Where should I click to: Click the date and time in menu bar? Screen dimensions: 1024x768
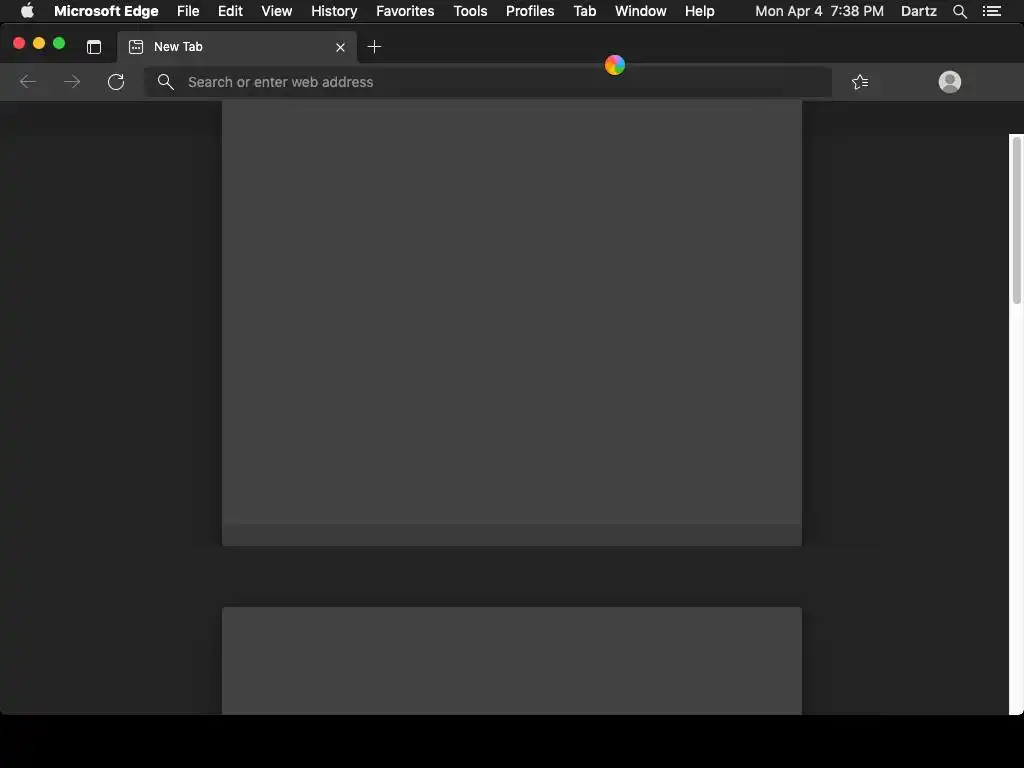(x=820, y=11)
